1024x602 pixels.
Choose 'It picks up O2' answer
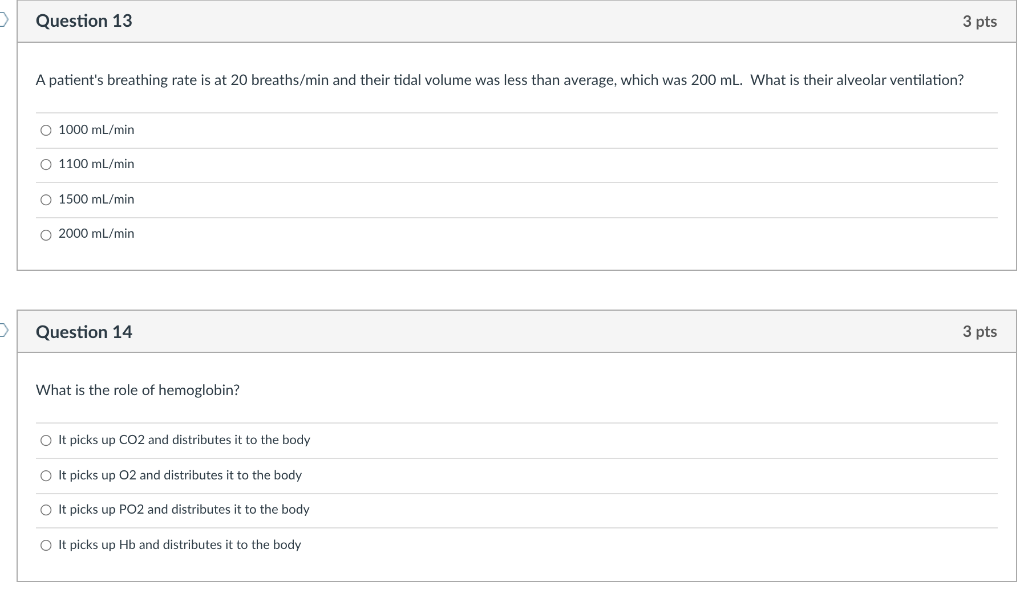tap(46, 476)
